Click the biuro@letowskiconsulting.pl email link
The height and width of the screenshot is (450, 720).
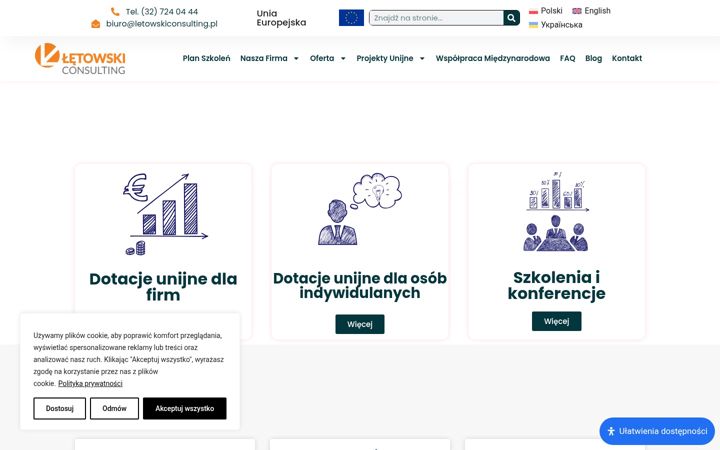(x=162, y=24)
